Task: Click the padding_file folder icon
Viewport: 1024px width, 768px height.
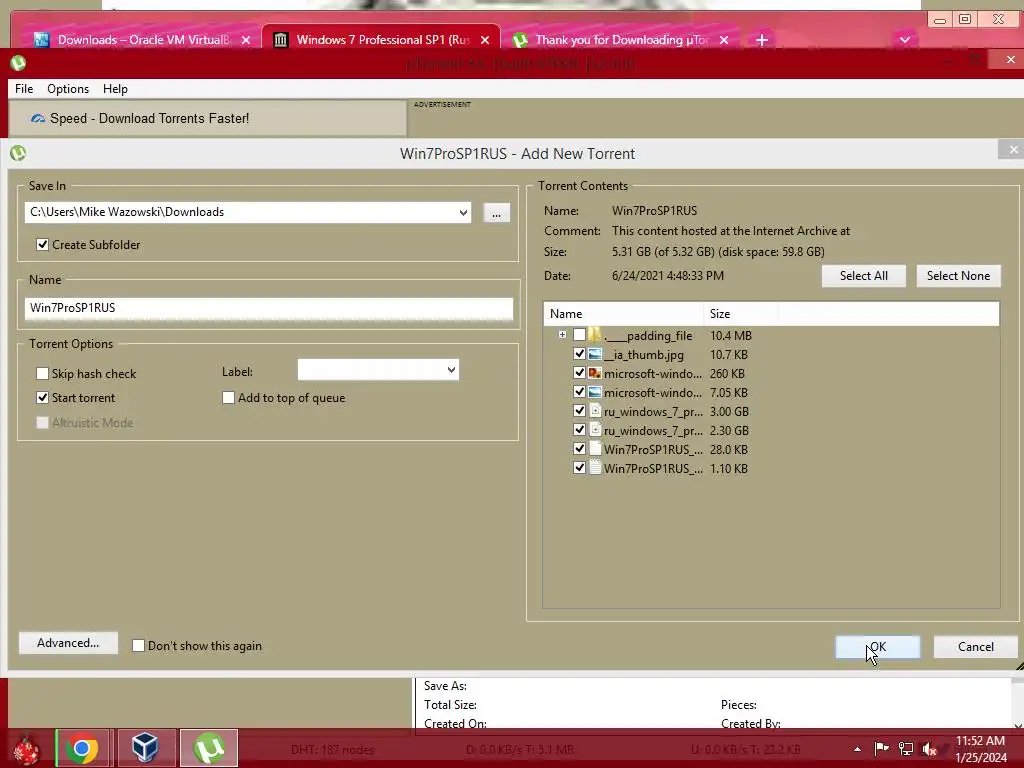Action: coord(595,336)
